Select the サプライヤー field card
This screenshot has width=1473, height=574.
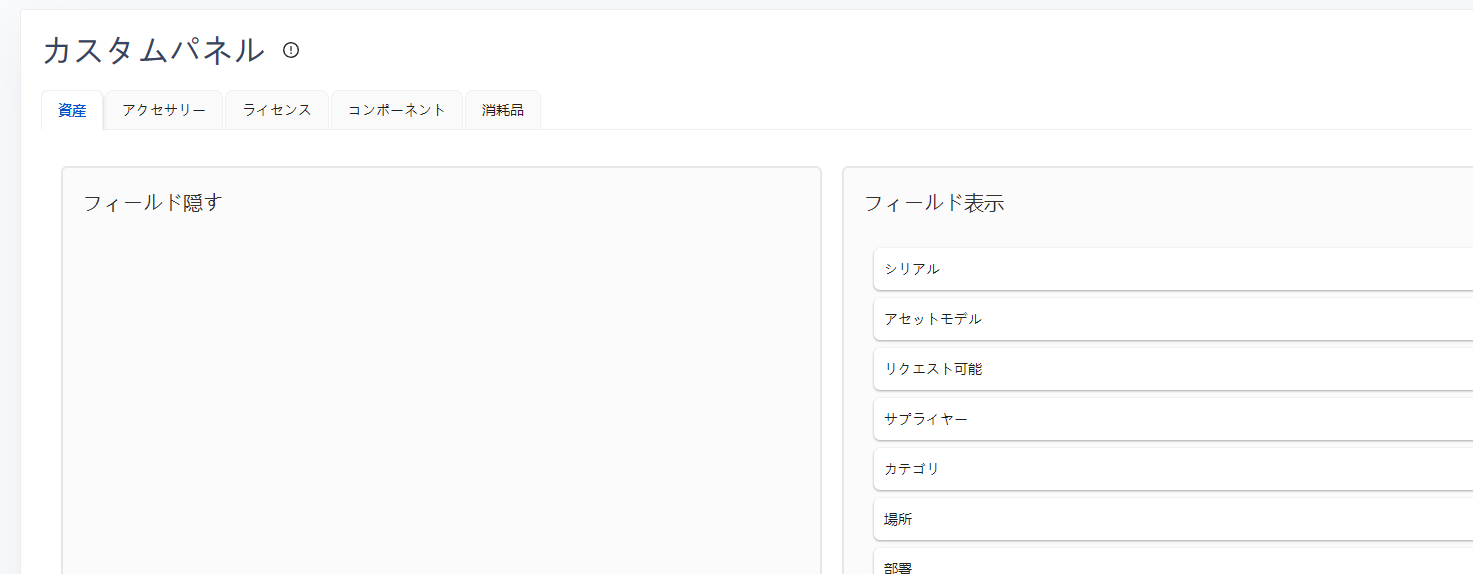[1170, 419]
